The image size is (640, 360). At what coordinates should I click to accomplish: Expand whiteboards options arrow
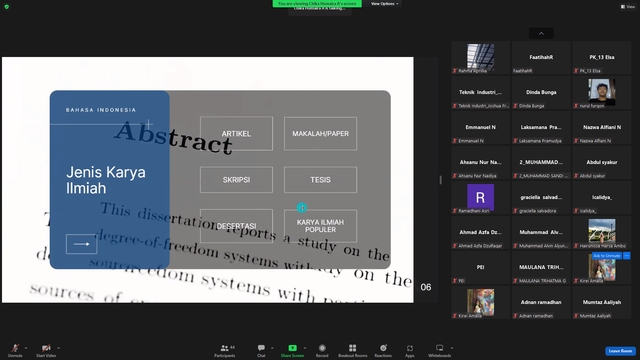[452, 348]
